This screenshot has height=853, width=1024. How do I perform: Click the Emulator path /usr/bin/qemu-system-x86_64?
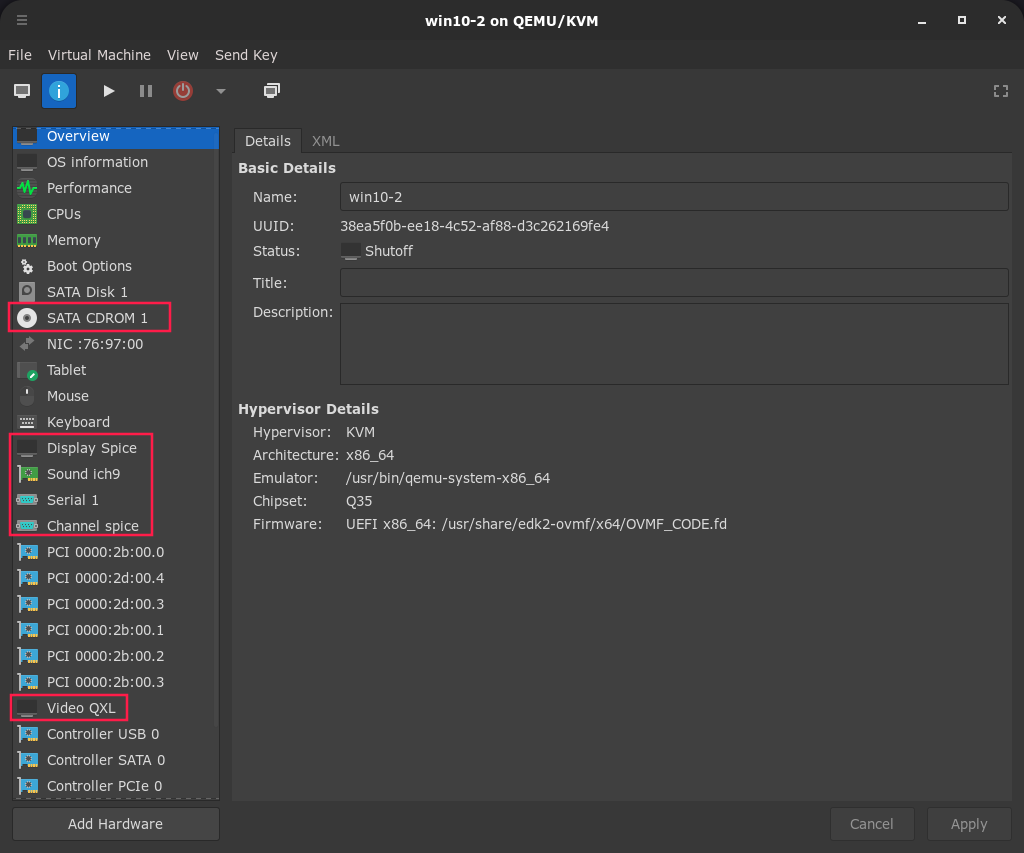[447, 478]
